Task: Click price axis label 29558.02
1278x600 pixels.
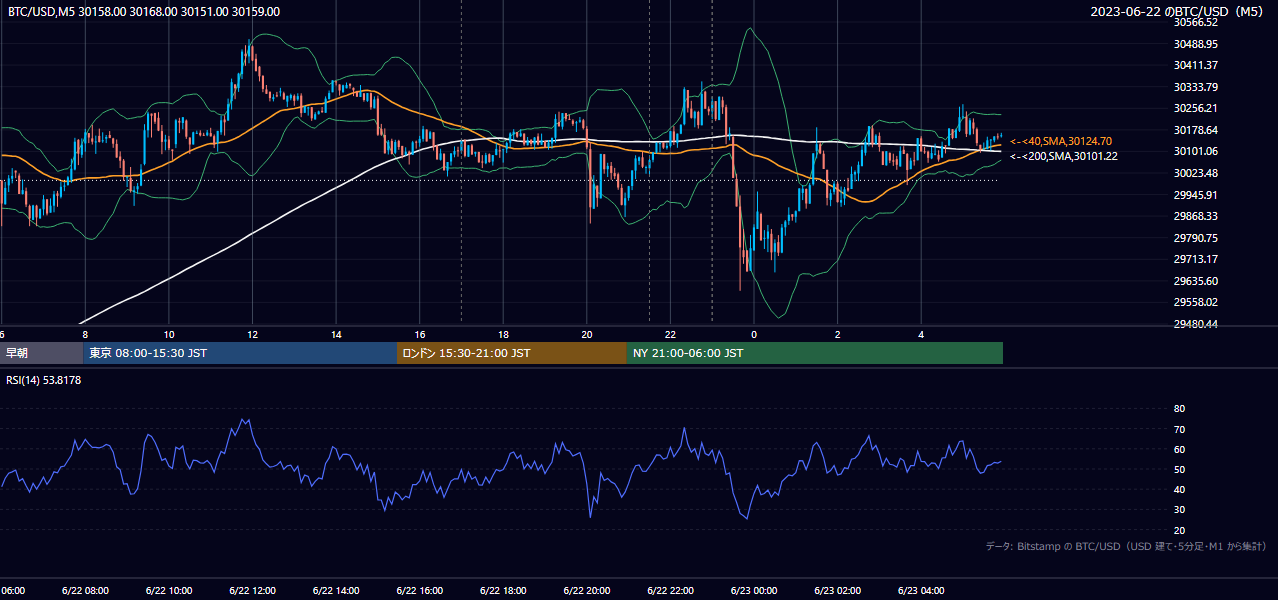Action: (x=1195, y=302)
